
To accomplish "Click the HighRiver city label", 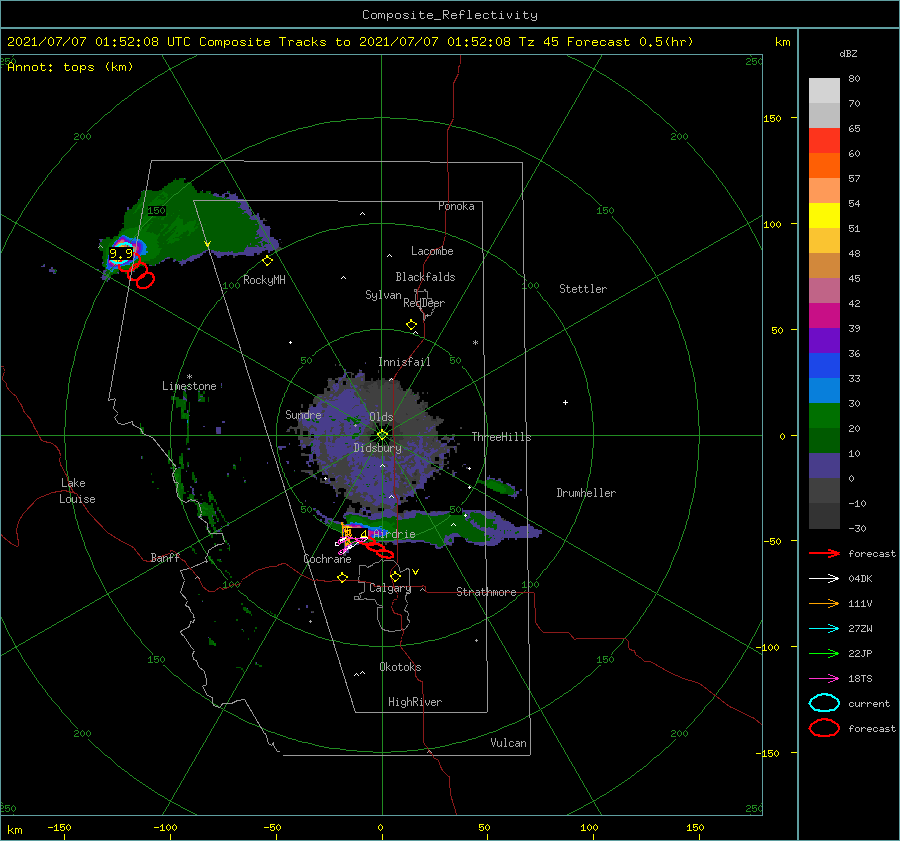I will click(x=415, y=702).
